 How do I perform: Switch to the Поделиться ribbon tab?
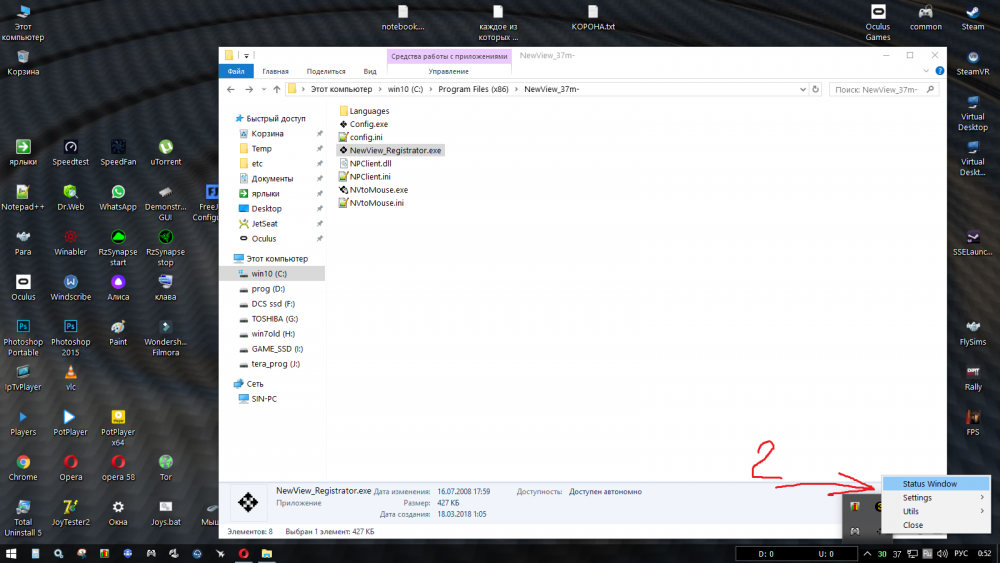326,71
